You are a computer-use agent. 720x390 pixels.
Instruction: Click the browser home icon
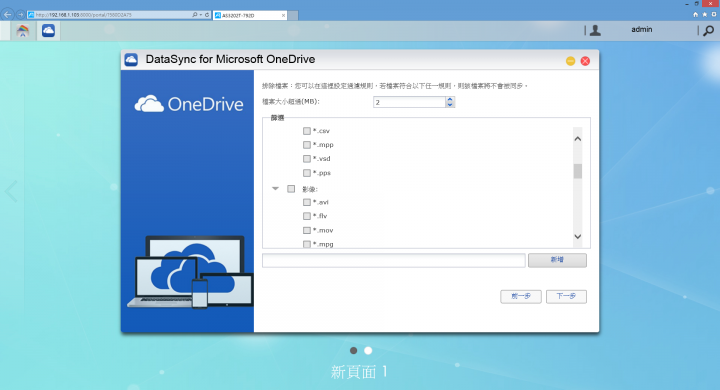pyautogui.click(x=695, y=15)
